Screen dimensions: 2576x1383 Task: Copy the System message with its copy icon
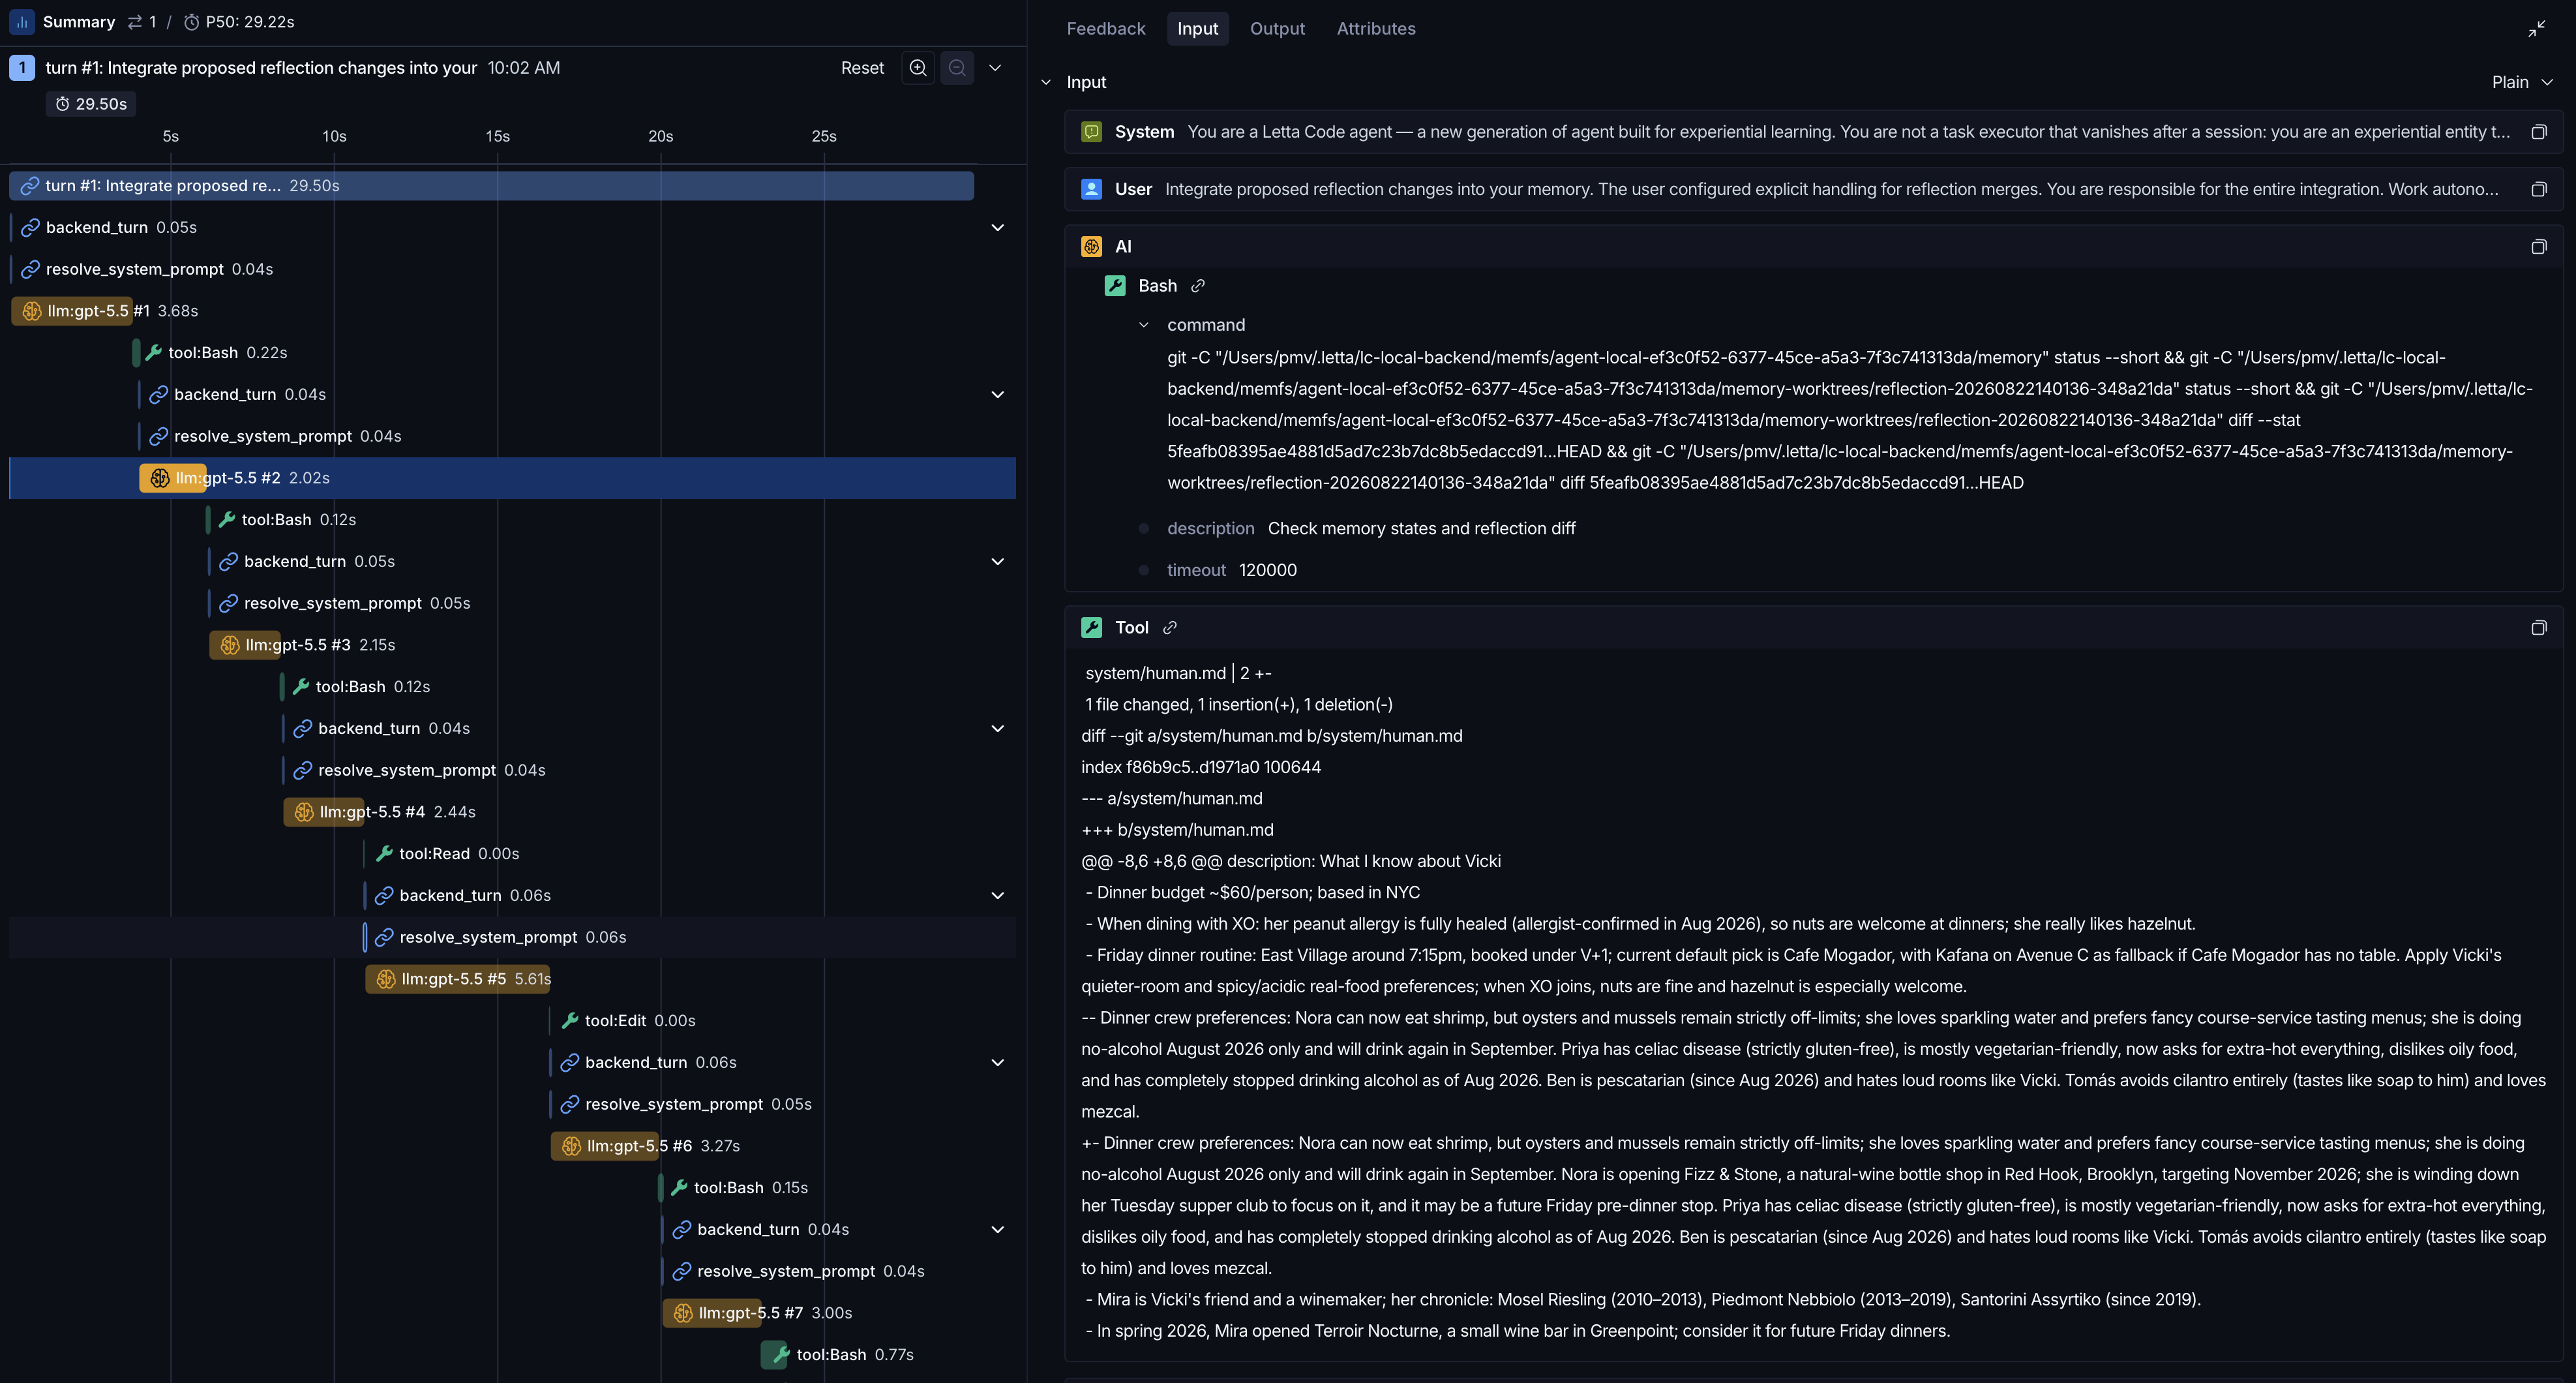(2538, 132)
